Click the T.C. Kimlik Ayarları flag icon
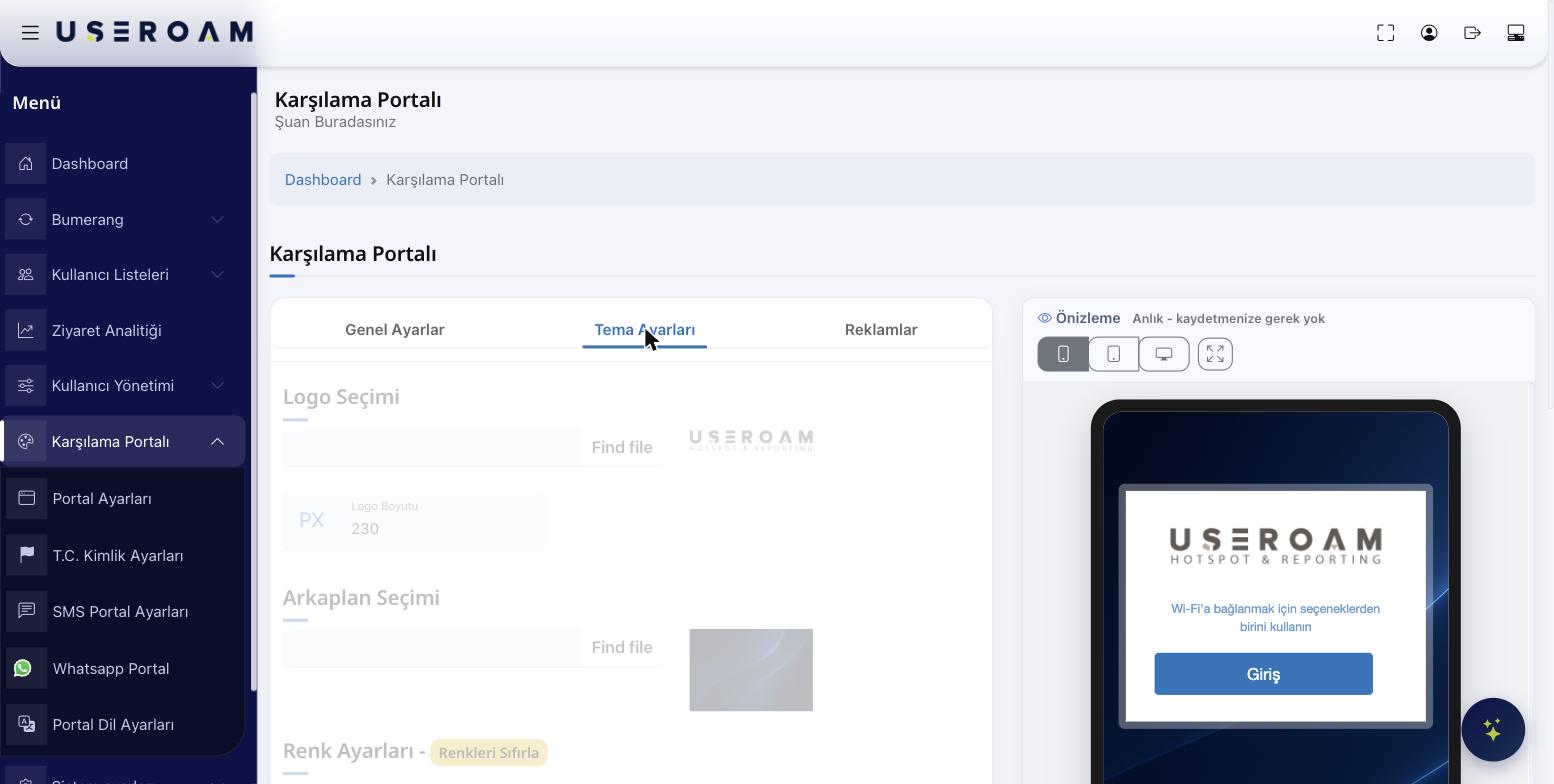This screenshot has height=784, width=1554. (x=27, y=555)
